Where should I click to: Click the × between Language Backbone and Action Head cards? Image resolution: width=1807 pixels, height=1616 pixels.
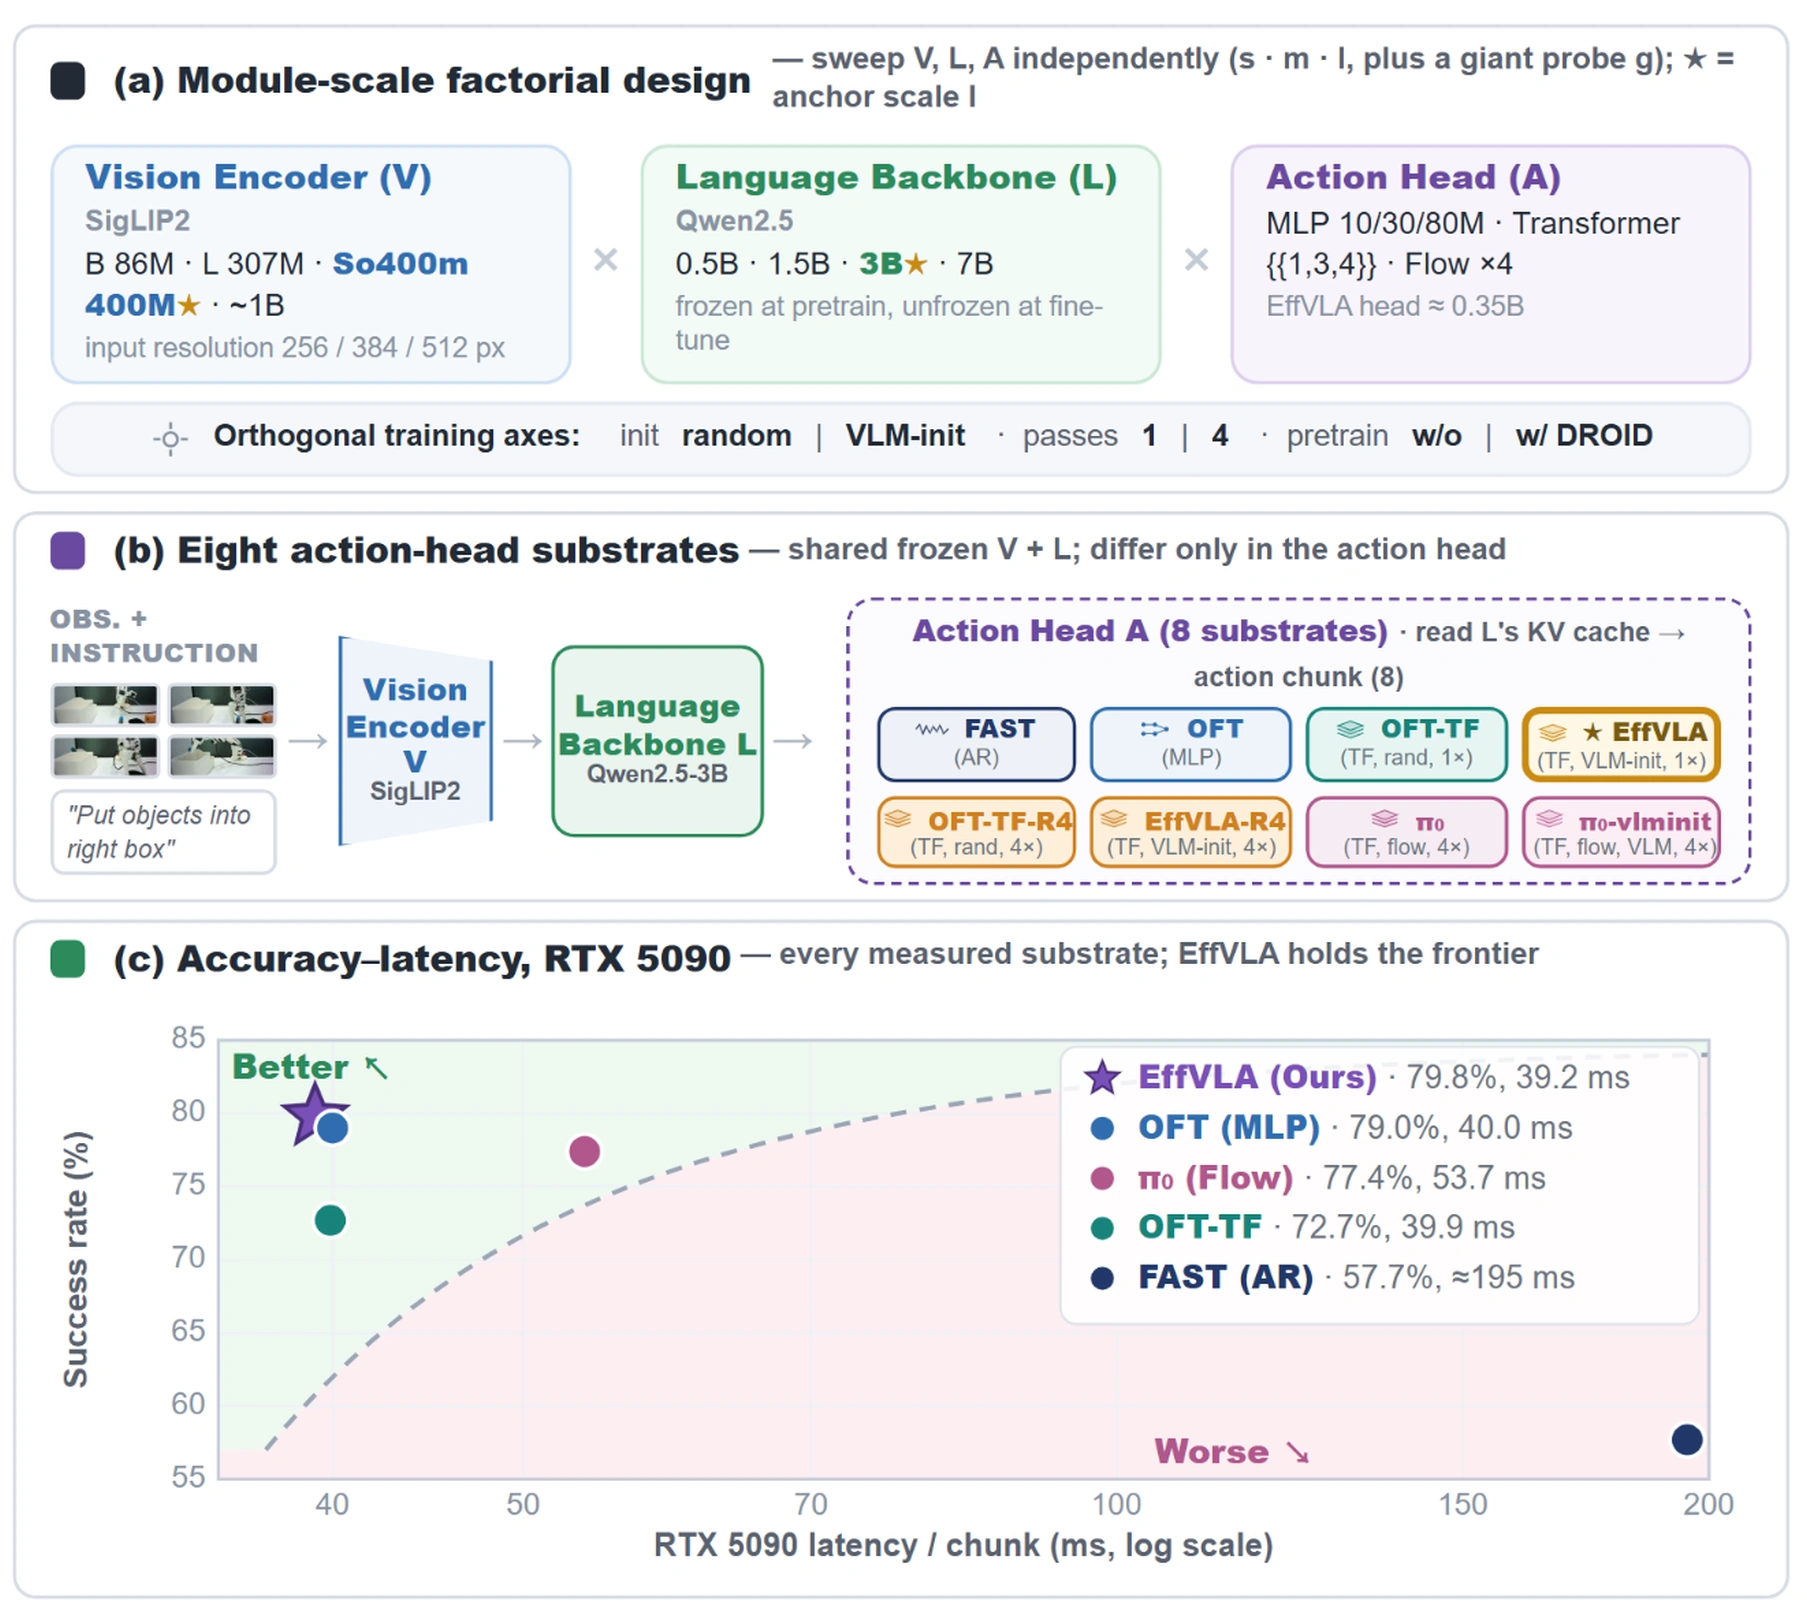pyautogui.click(x=1196, y=260)
